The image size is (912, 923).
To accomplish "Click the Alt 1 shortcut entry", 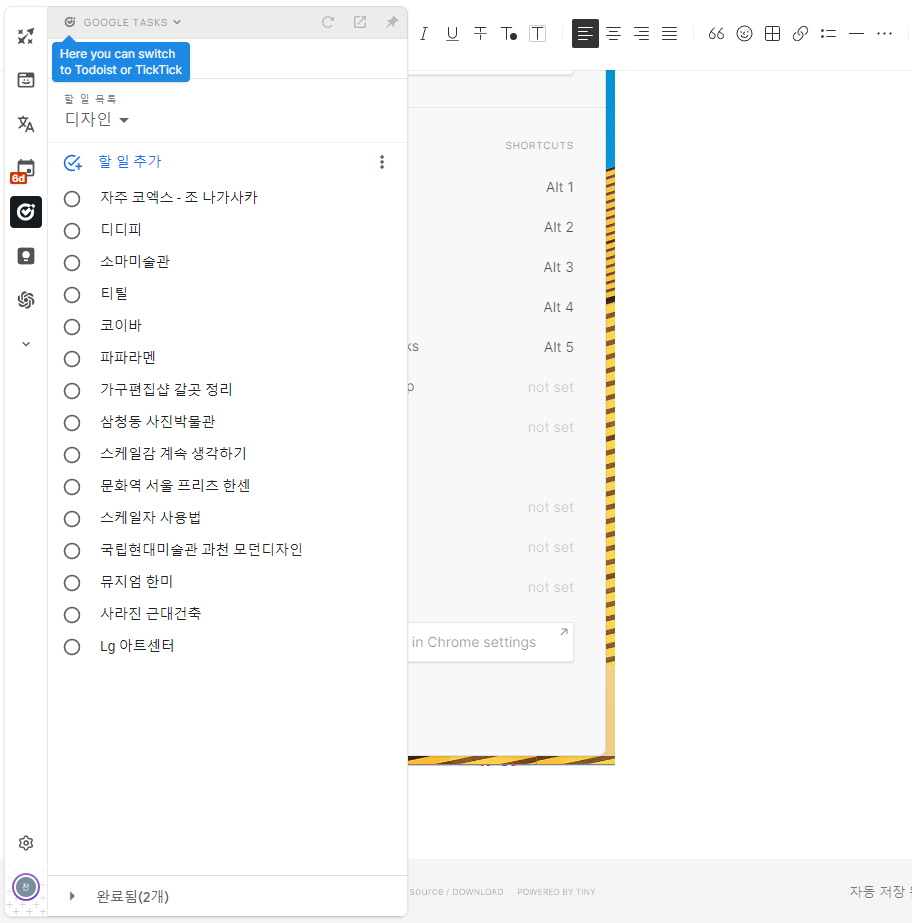I will (559, 187).
